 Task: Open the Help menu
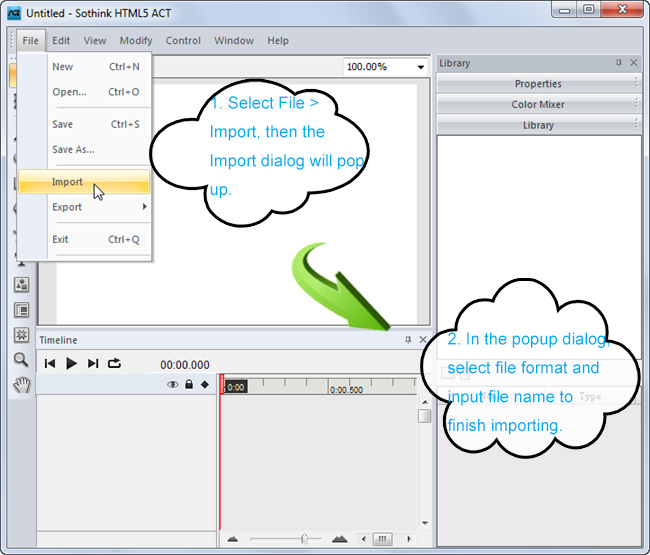[278, 41]
